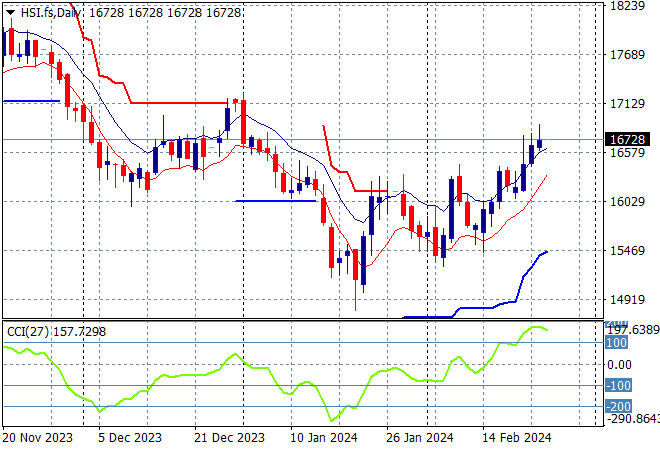660x450 pixels.
Task: Click the 197.6389 CCI maximum scale value
Action: pyautogui.click(x=632, y=328)
